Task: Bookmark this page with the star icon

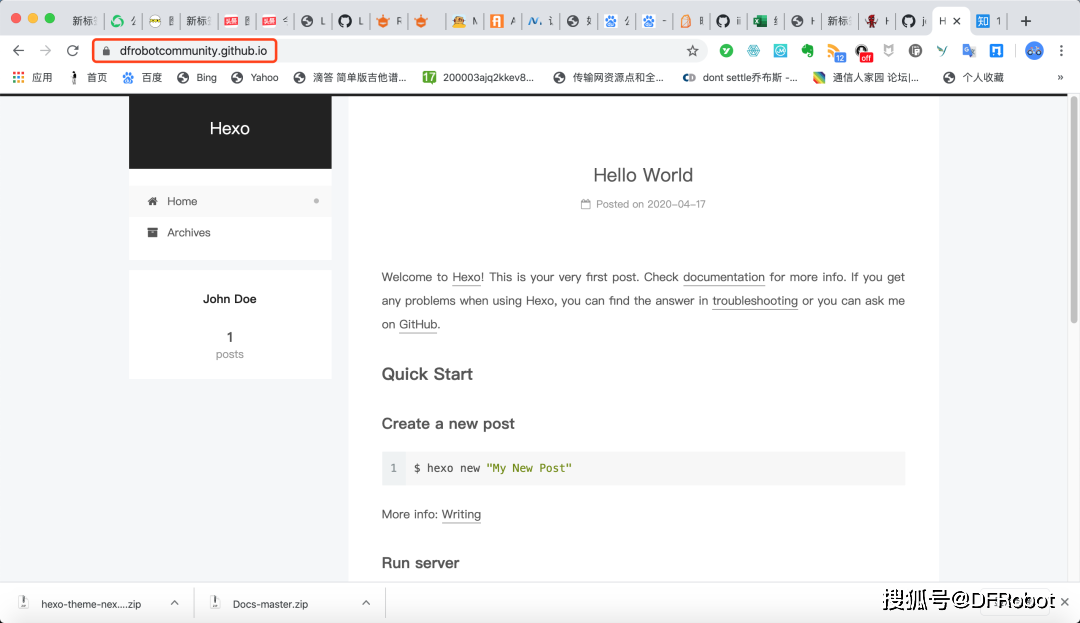Action: [x=692, y=51]
